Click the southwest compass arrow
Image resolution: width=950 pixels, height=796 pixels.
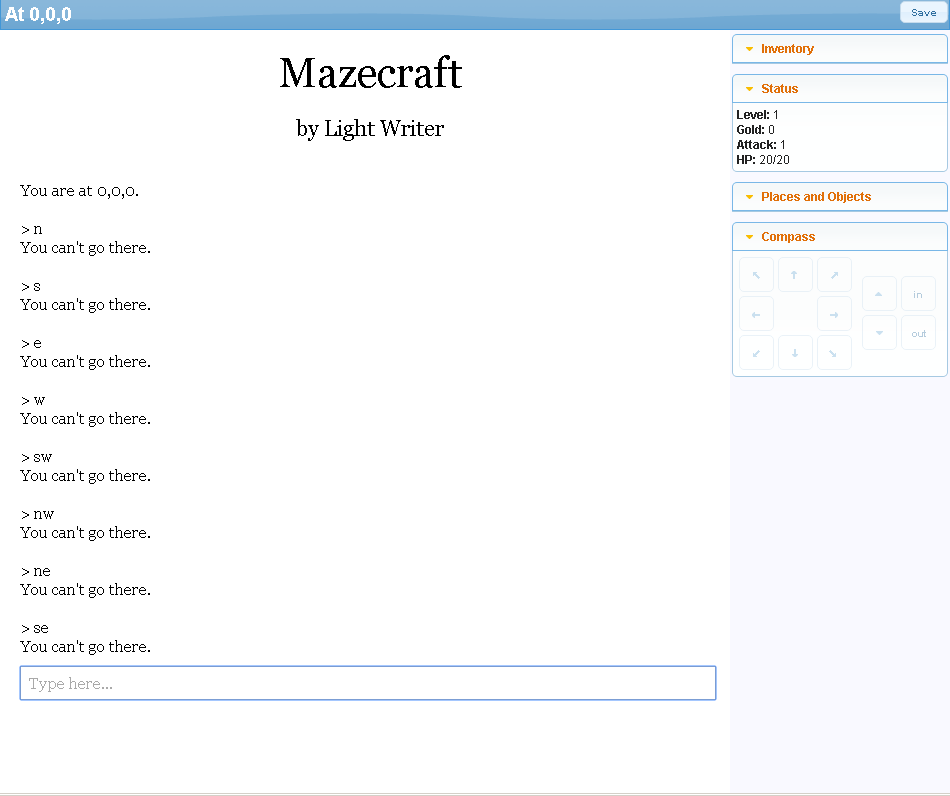pos(756,353)
